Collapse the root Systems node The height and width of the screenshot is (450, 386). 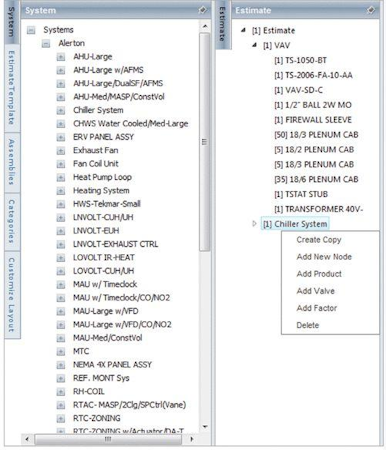[x=31, y=30]
